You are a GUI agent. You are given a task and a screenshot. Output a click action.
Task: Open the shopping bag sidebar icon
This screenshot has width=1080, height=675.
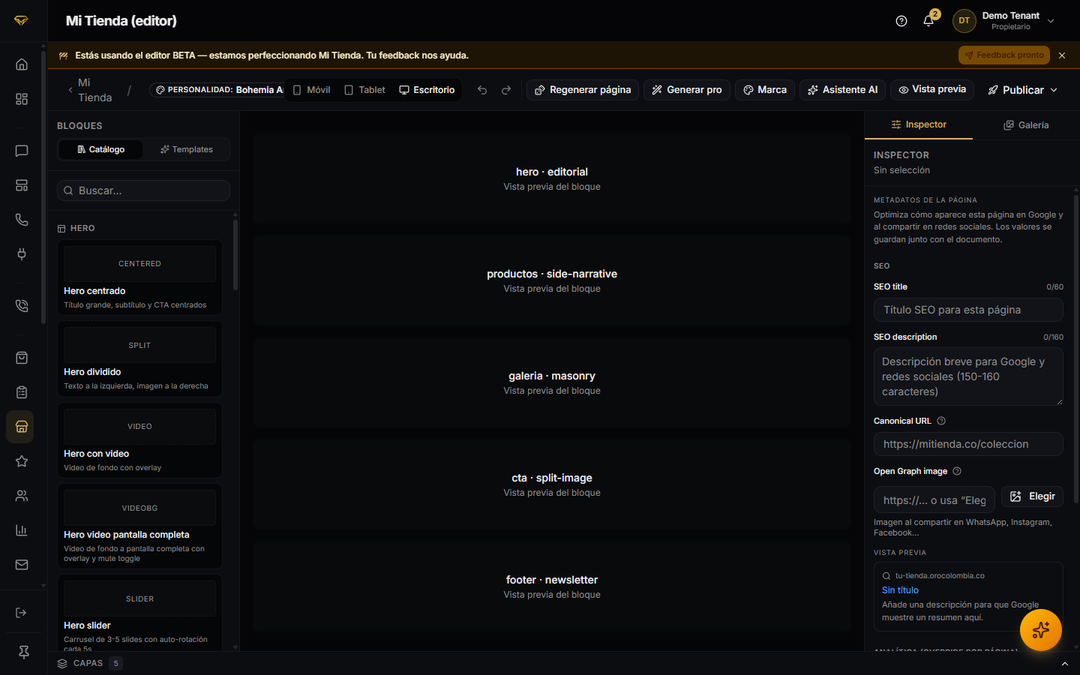pos(21,357)
